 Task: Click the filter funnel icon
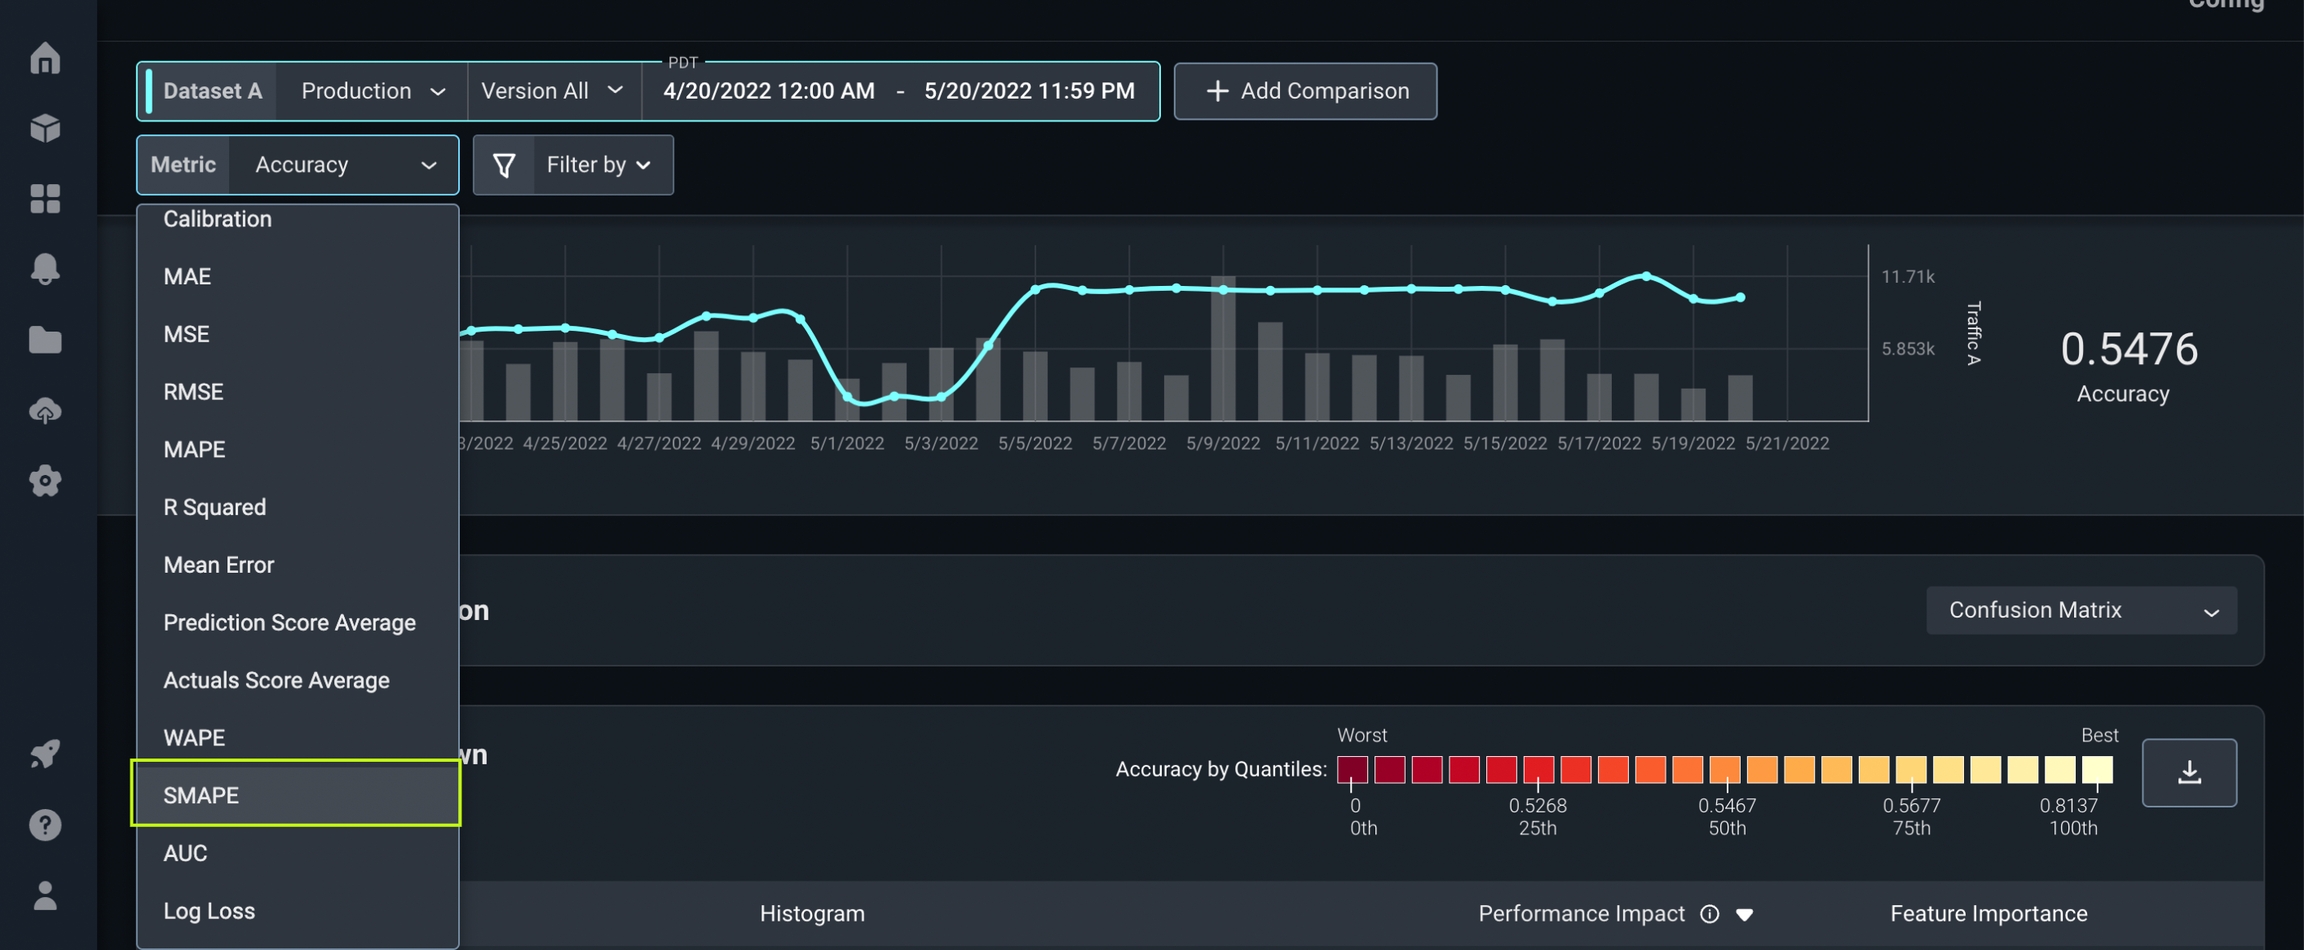[x=504, y=165]
